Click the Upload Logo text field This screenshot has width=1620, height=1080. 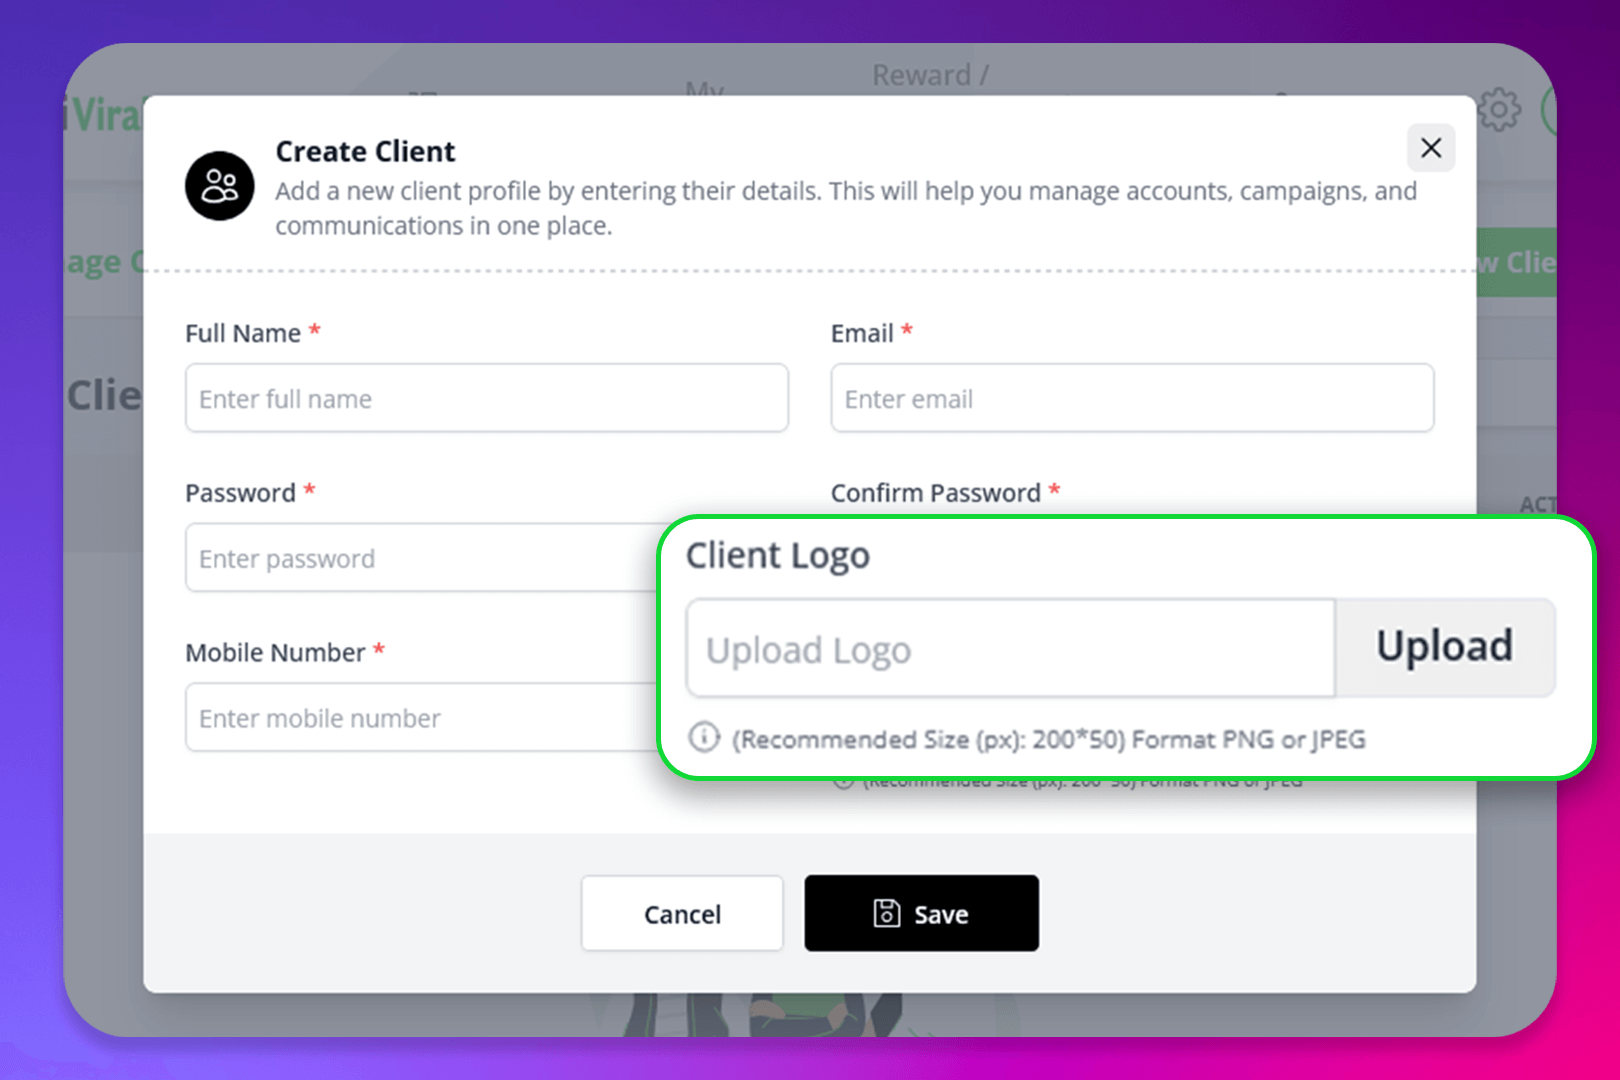1010,649
